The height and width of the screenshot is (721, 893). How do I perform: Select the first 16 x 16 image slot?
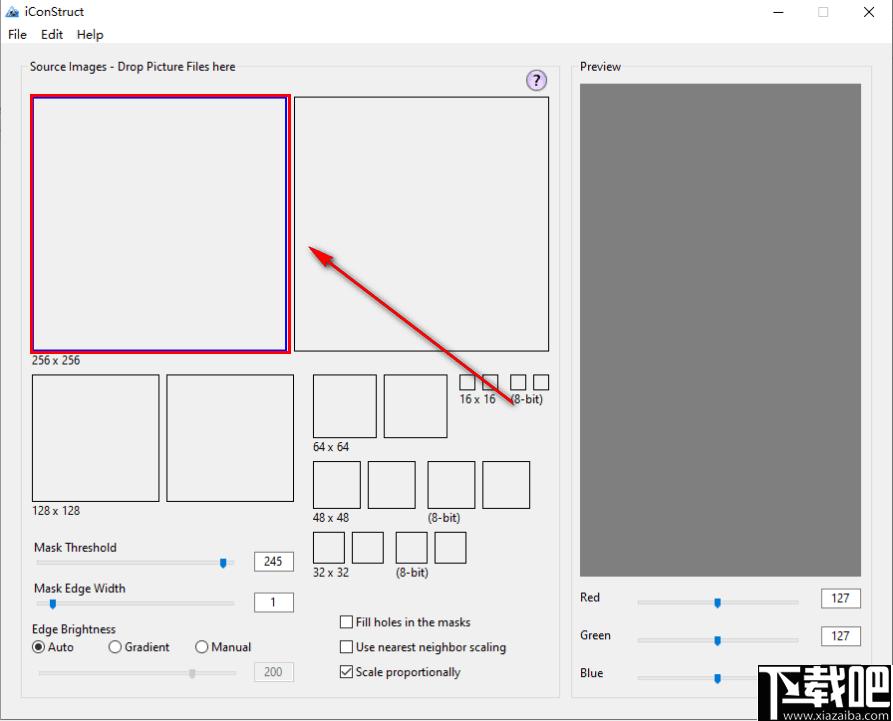(467, 382)
